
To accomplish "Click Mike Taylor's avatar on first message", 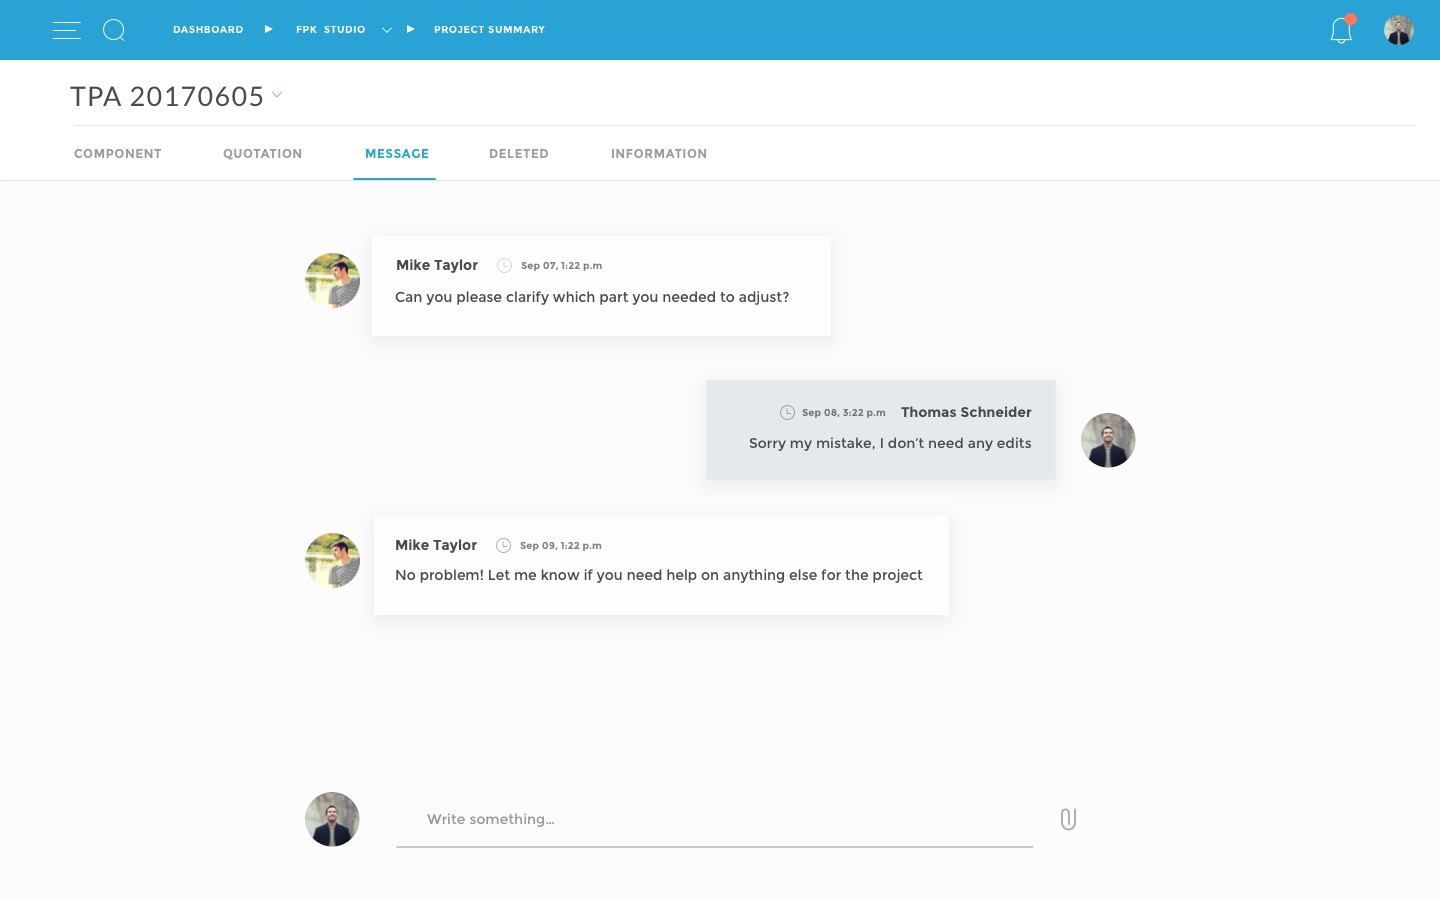I will tap(332, 280).
